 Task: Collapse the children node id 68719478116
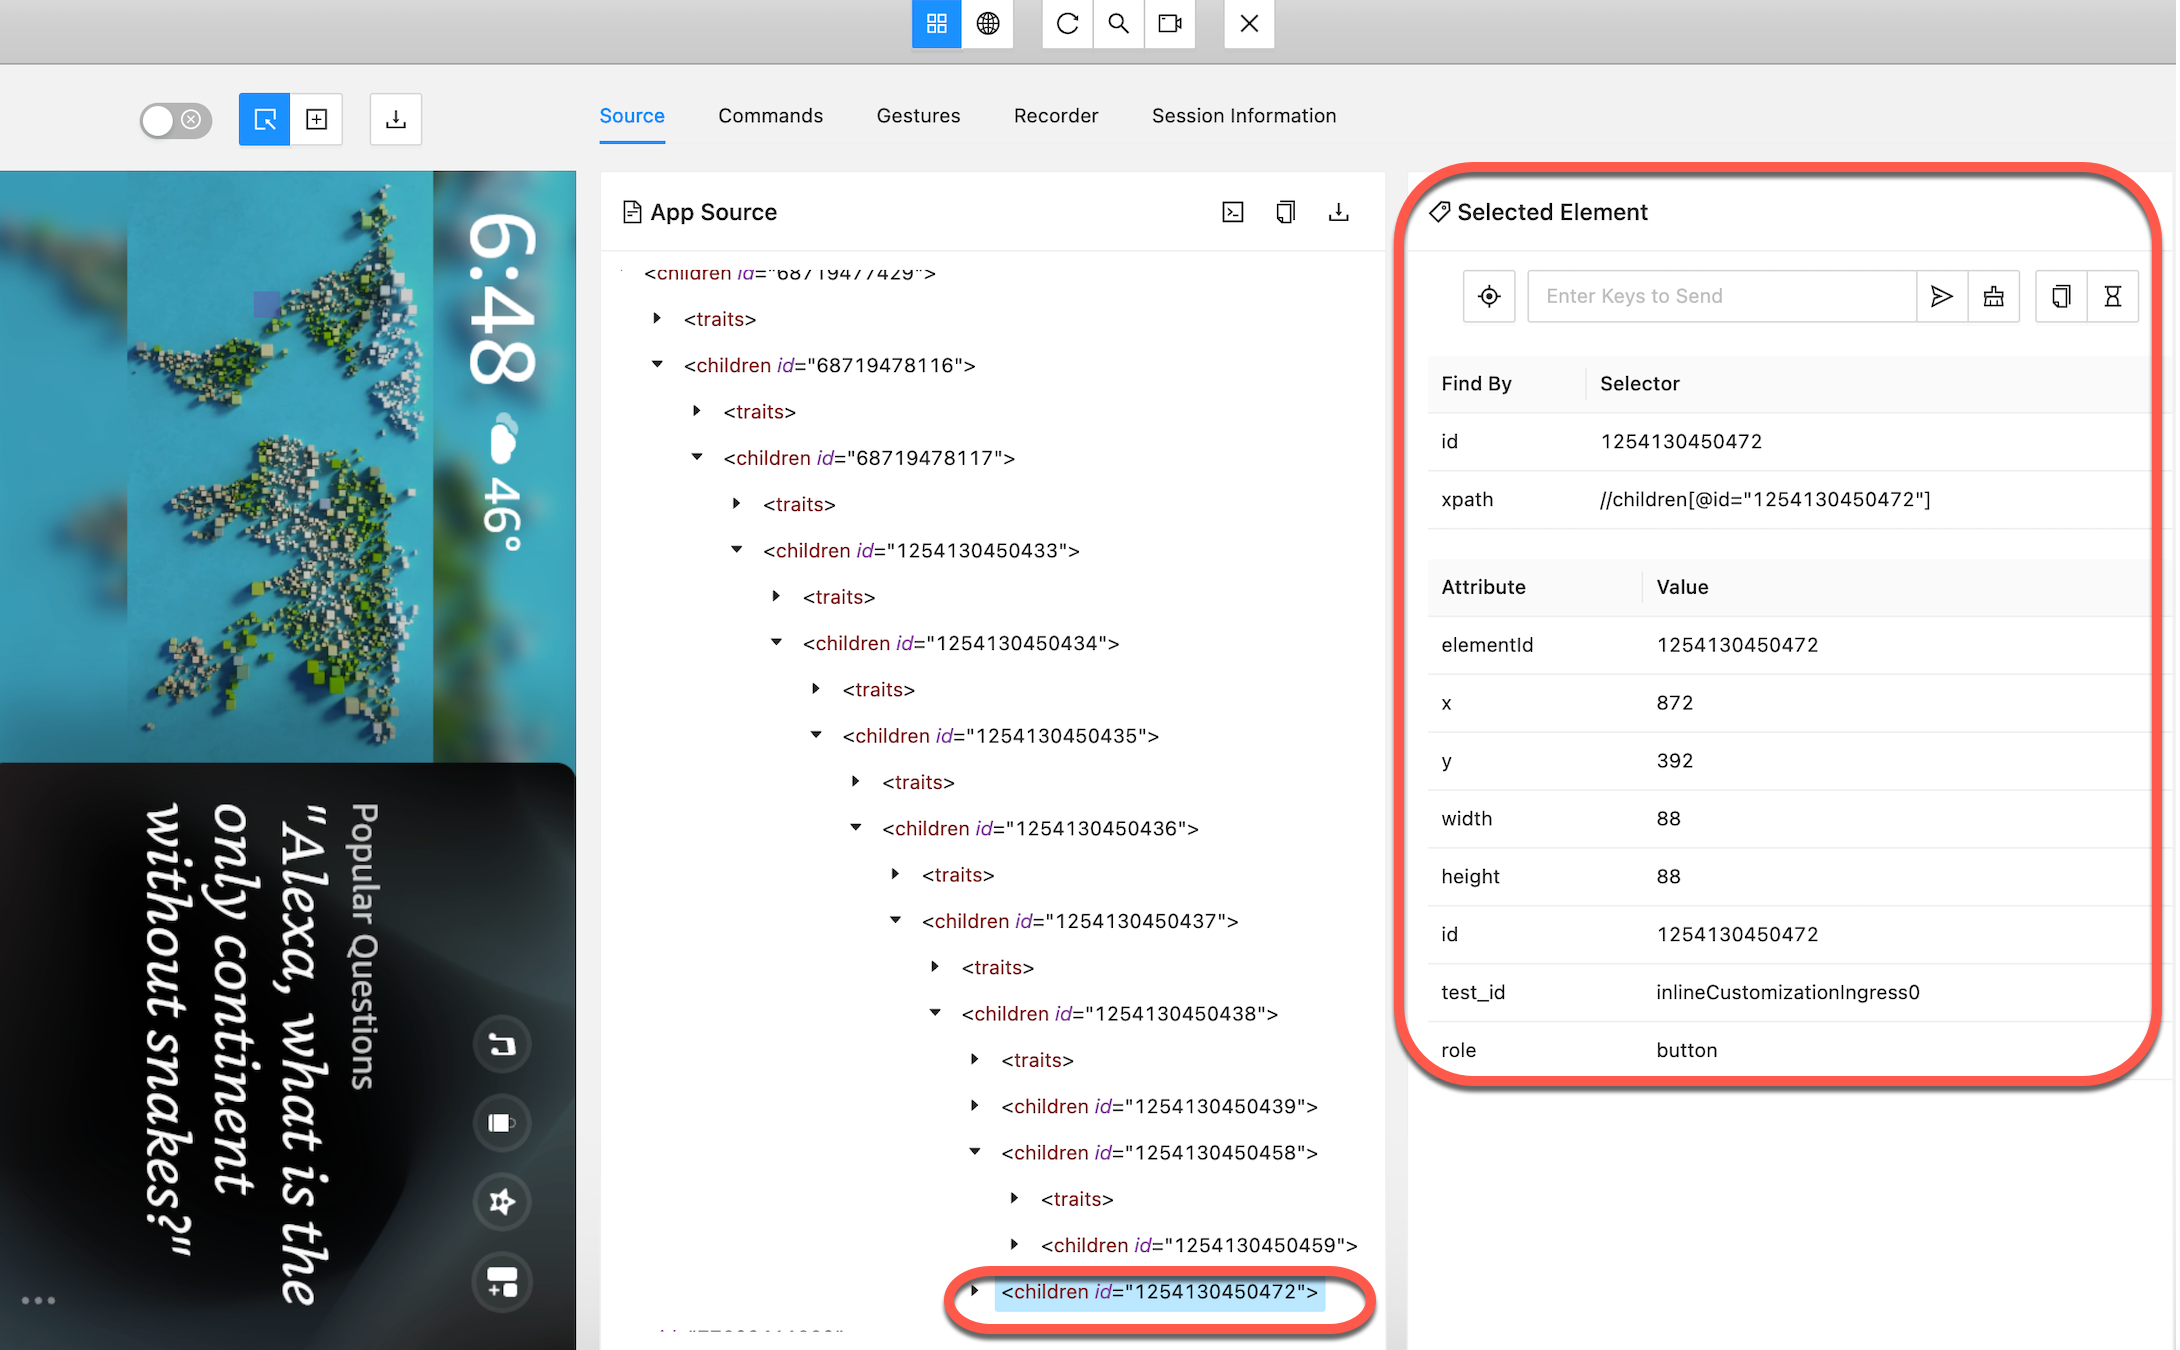pyautogui.click(x=657, y=364)
